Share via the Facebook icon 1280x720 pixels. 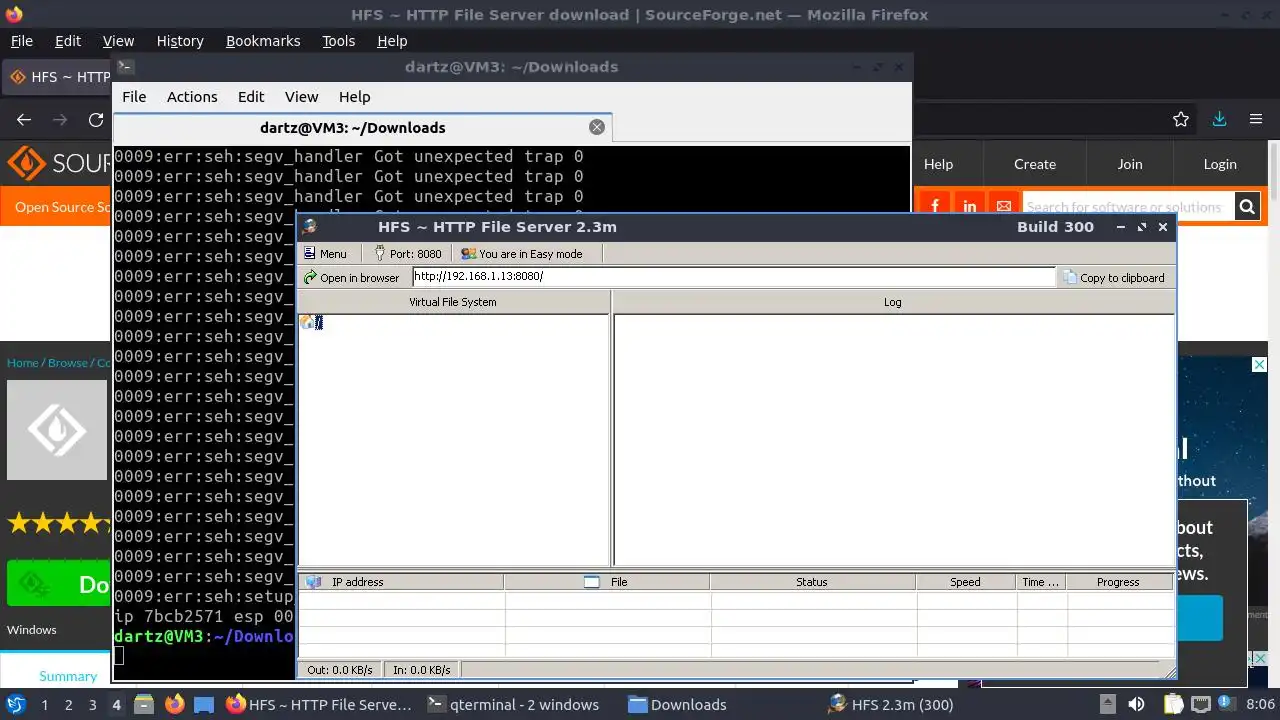935,206
